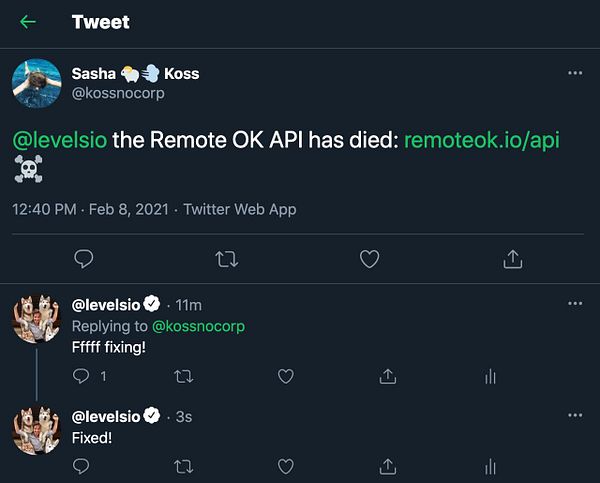Share the "Fffff fixing!" reply
This screenshot has height=483, width=600.
pos(388,377)
